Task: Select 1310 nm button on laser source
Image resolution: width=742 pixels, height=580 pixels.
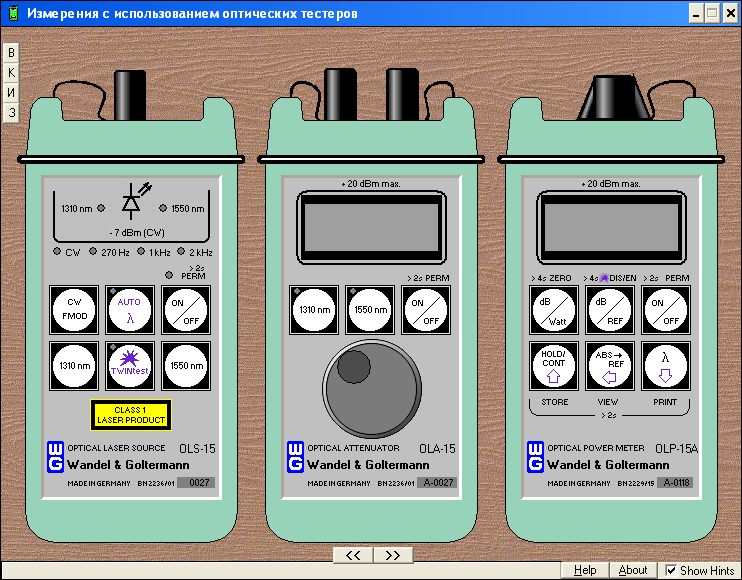Action: click(x=74, y=366)
